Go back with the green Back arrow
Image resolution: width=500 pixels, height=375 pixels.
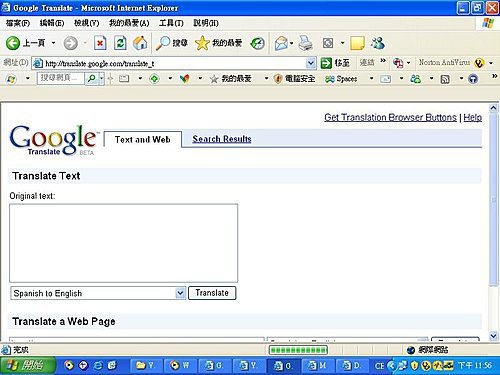(x=13, y=43)
